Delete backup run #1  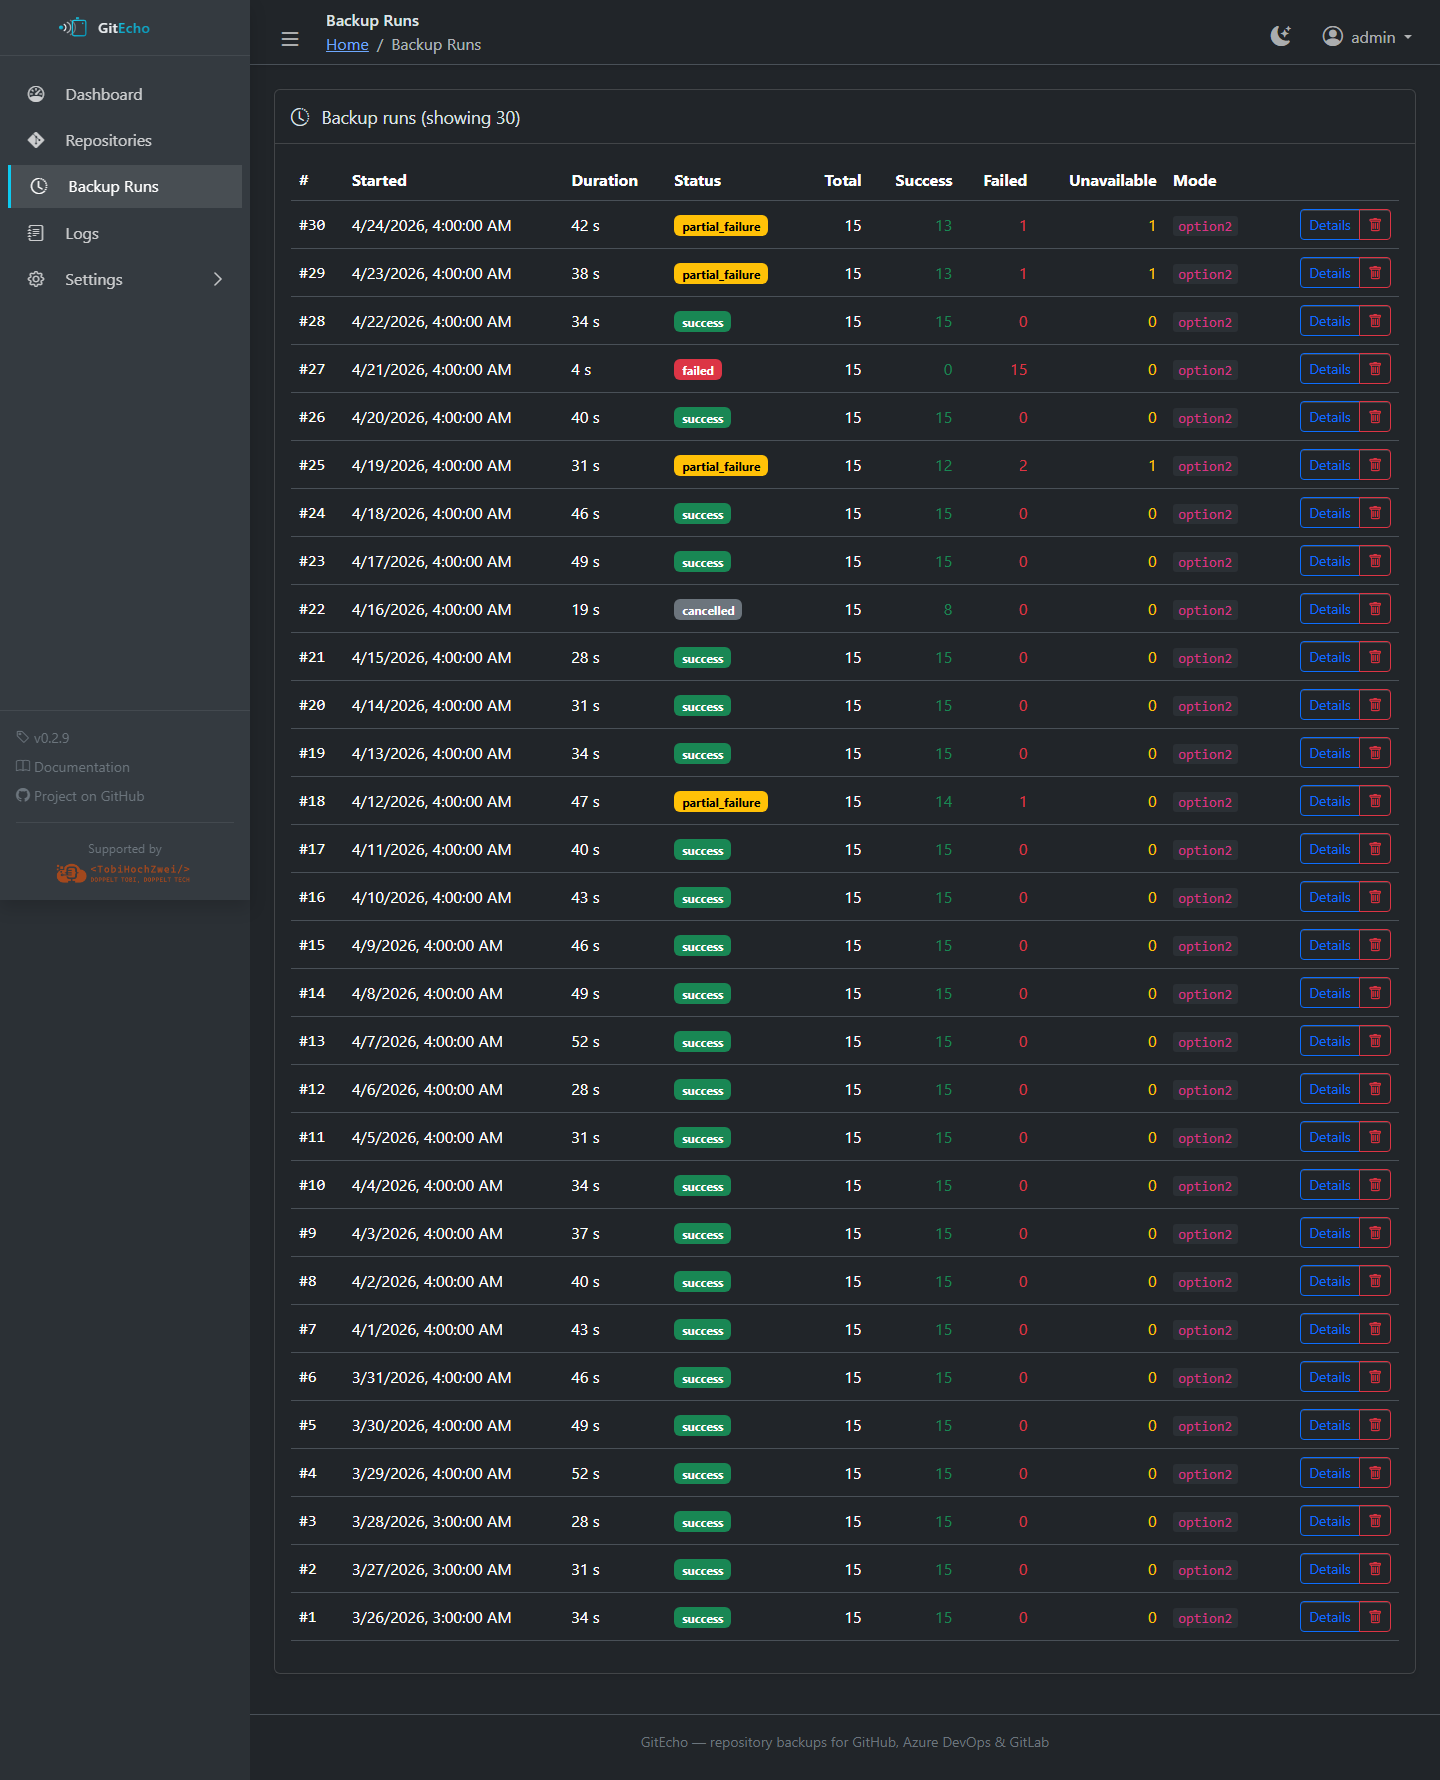1375,1618
